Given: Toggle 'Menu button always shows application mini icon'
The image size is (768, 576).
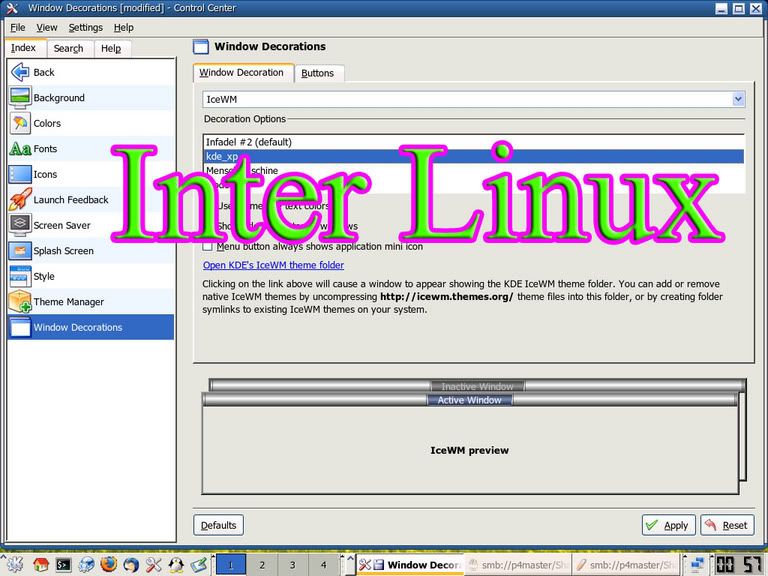Looking at the screenshot, I should coord(208,246).
